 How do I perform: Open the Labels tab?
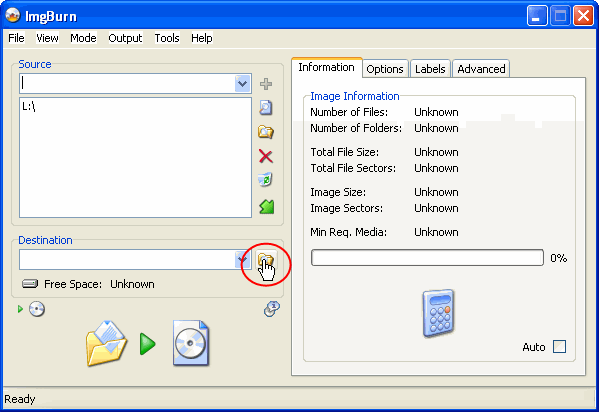click(430, 69)
